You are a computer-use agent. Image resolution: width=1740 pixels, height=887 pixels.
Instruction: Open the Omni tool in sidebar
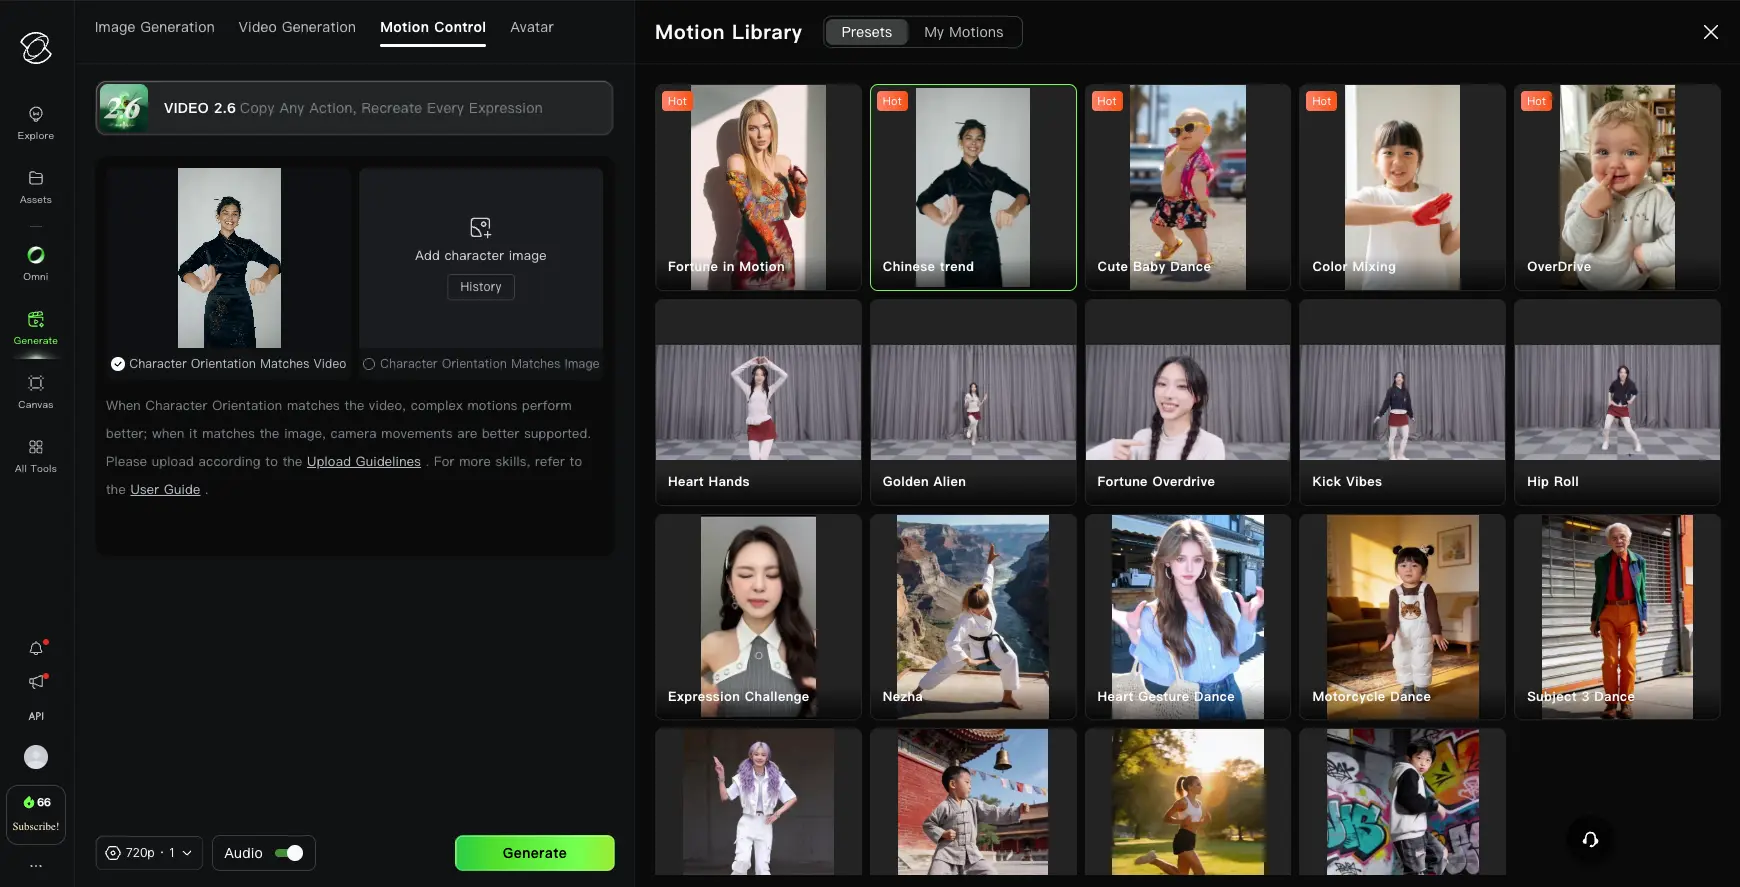coord(36,264)
